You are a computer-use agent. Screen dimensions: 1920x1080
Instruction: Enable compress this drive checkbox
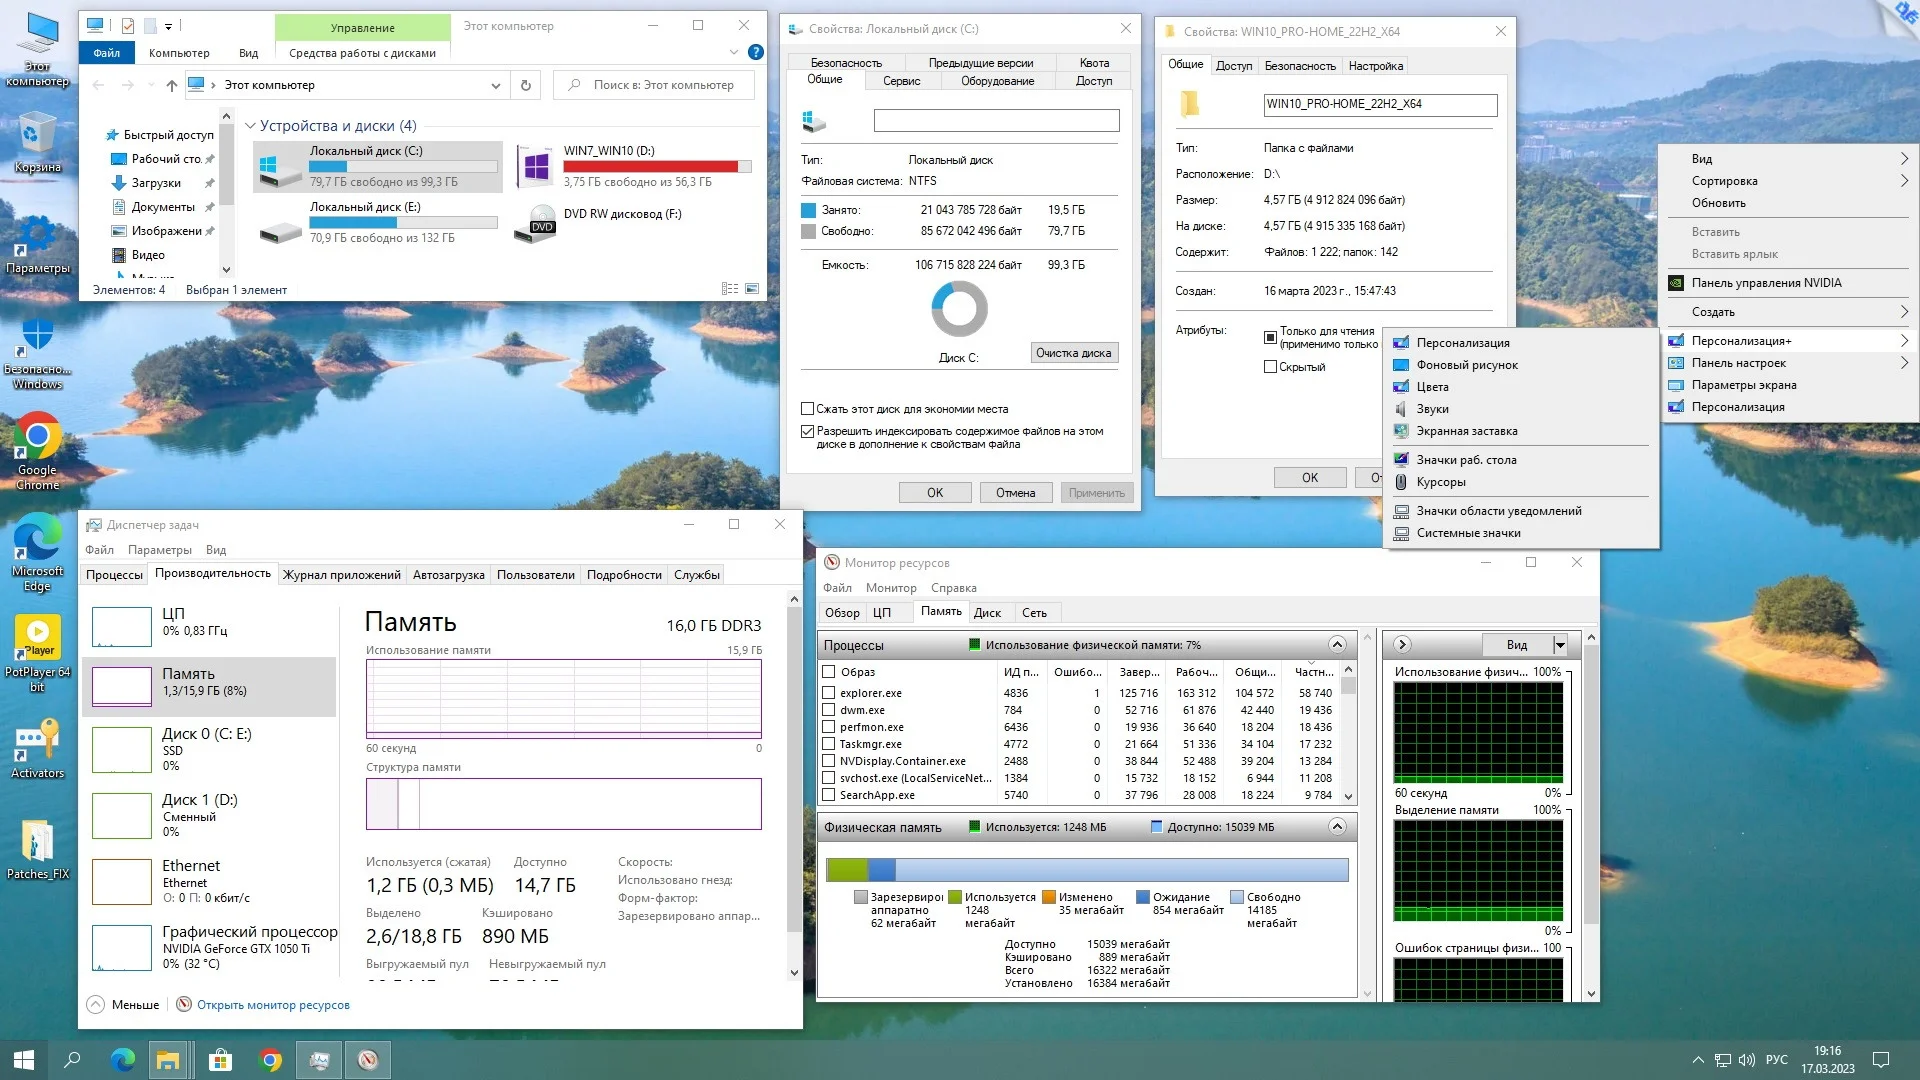click(807, 409)
